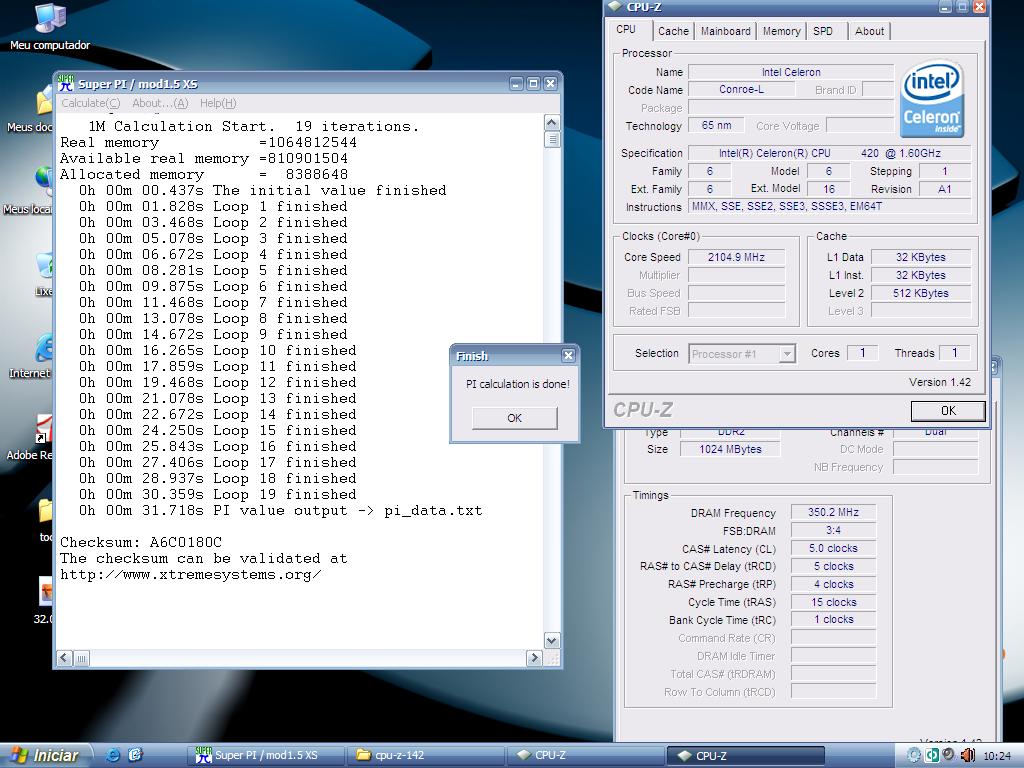Click Super PI vertical scrollbar down arrow
Screen dimensions: 1024x768
[552, 641]
